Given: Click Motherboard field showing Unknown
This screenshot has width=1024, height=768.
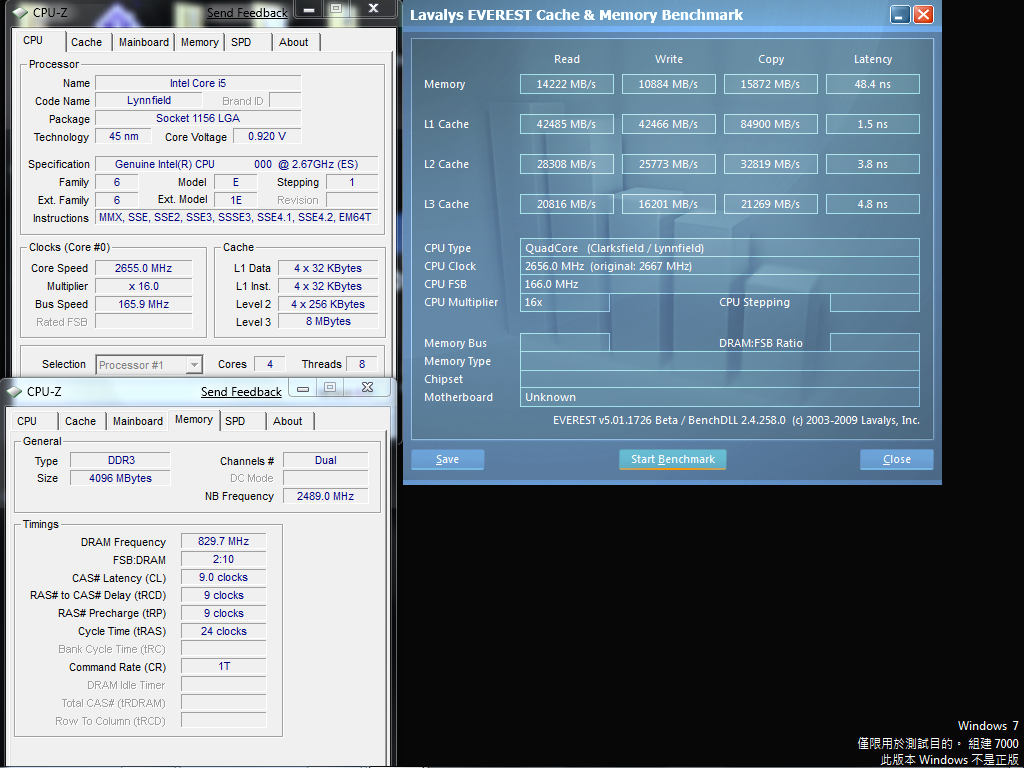Looking at the screenshot, I should (720, 397).
